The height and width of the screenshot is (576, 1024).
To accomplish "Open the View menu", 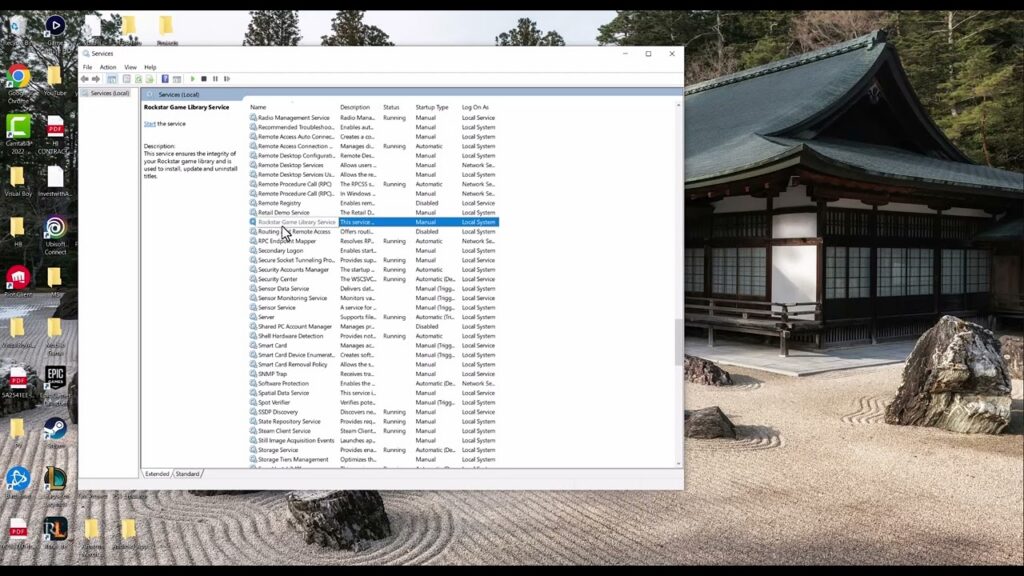I will click(x=131, y=67).
